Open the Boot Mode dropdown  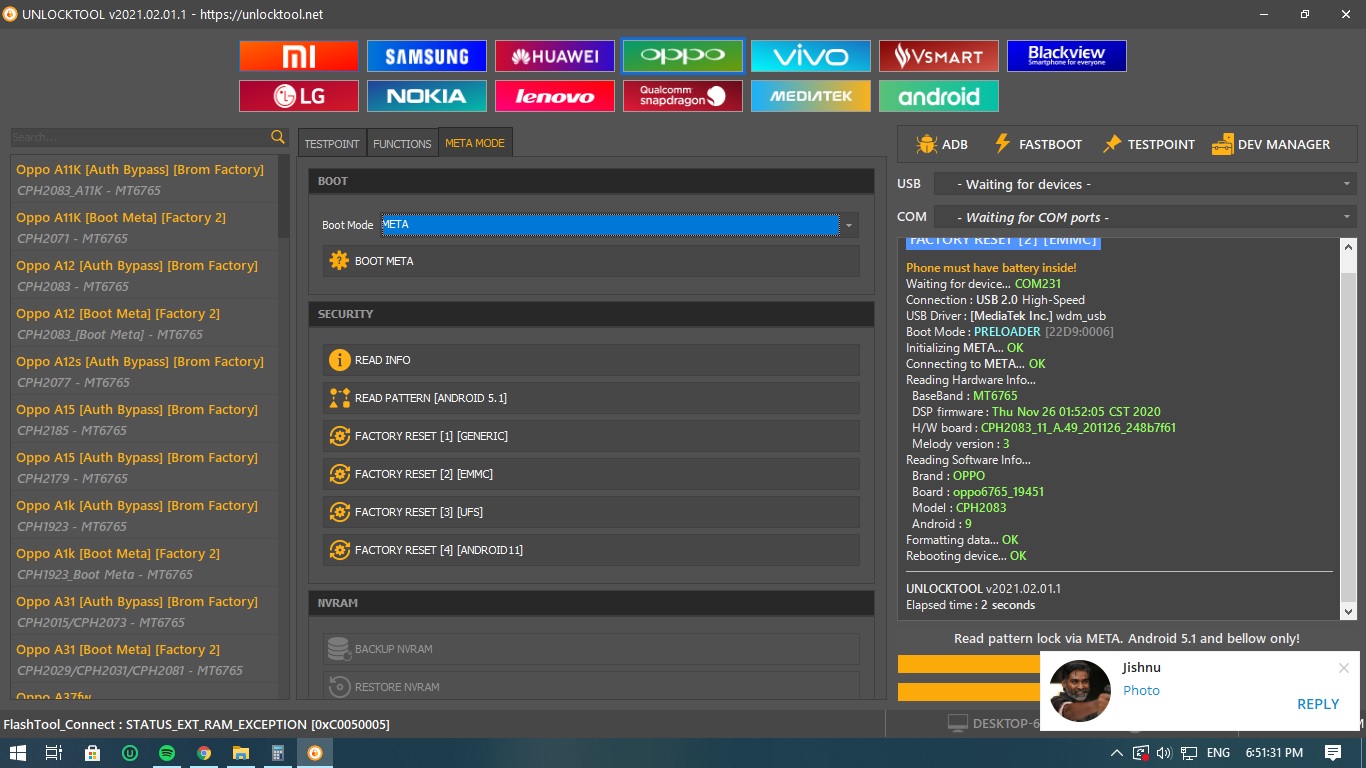[x=849, y=225]
